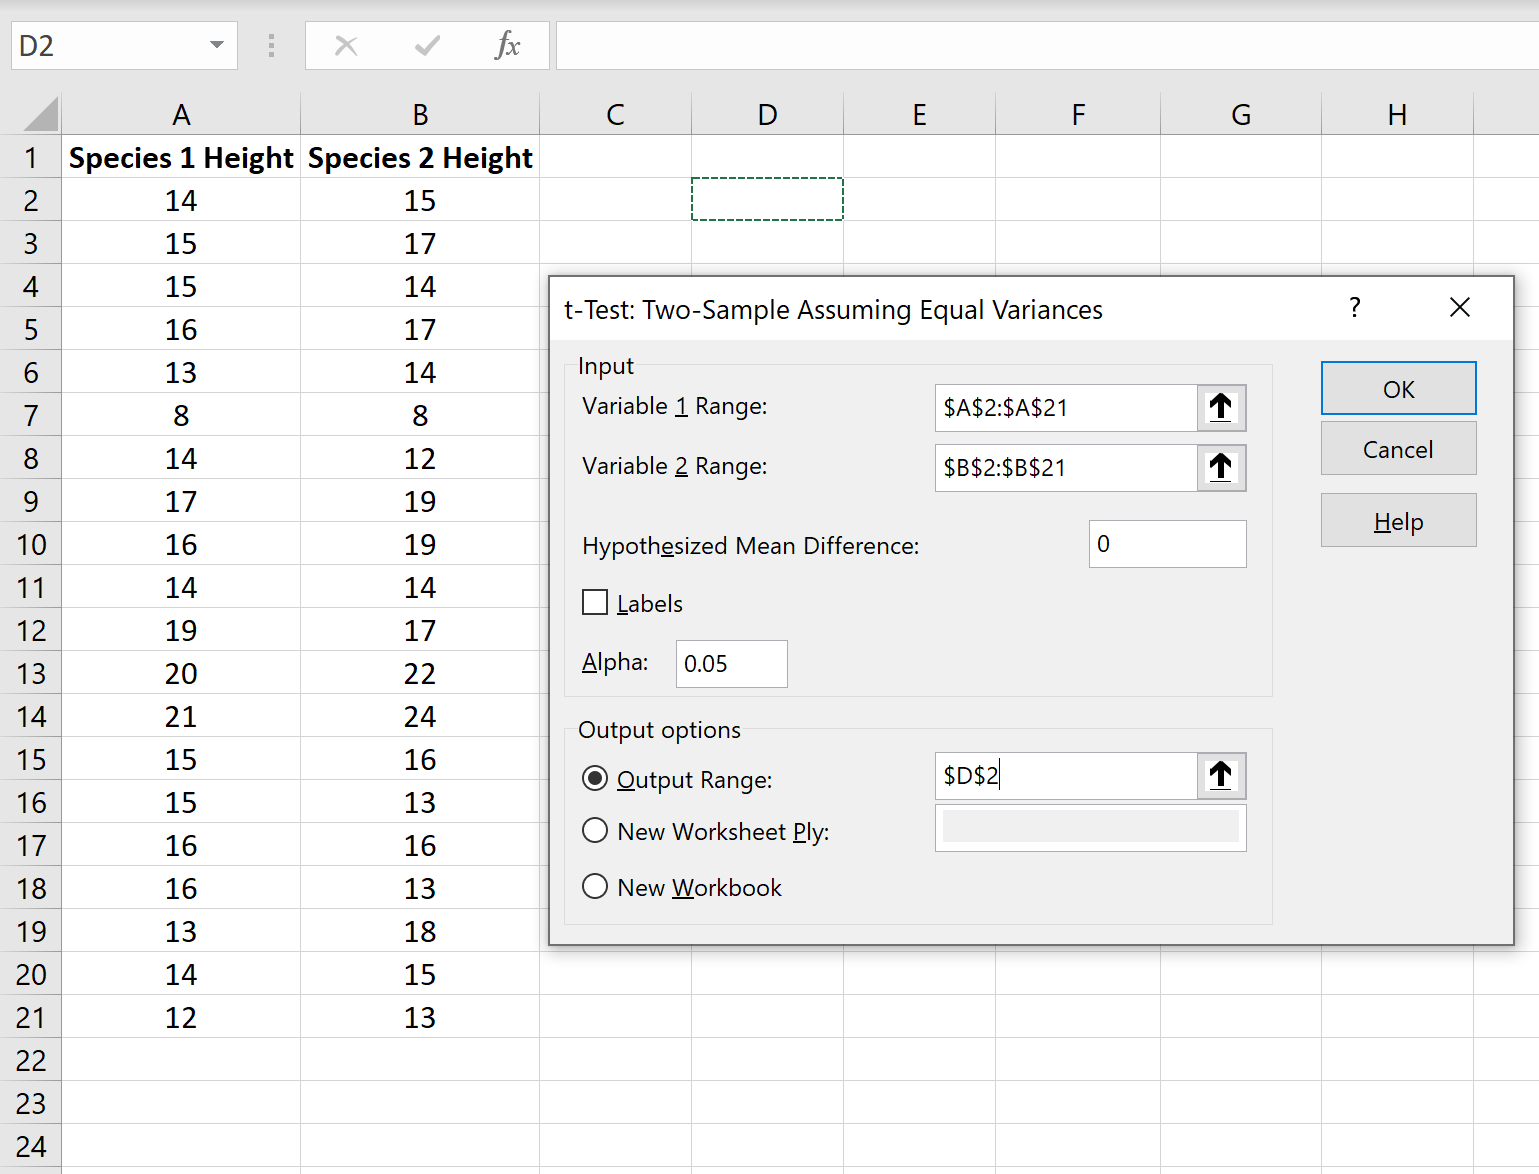Select the New Worksheet Ply radio button
Screen dimensions: 1539x1174
595,830
